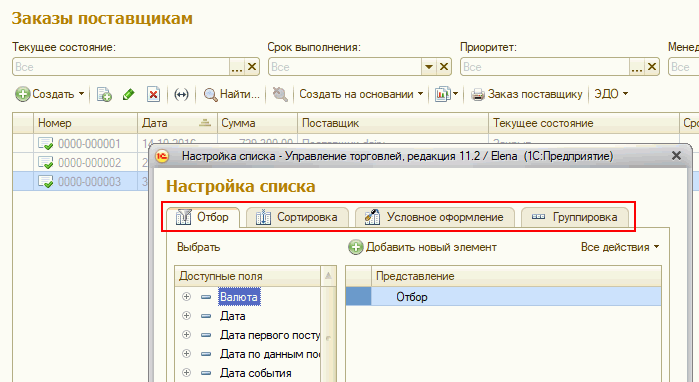Select the Дата первого поступления field
The width and height of the screenshot is (699, 382).
270,335
